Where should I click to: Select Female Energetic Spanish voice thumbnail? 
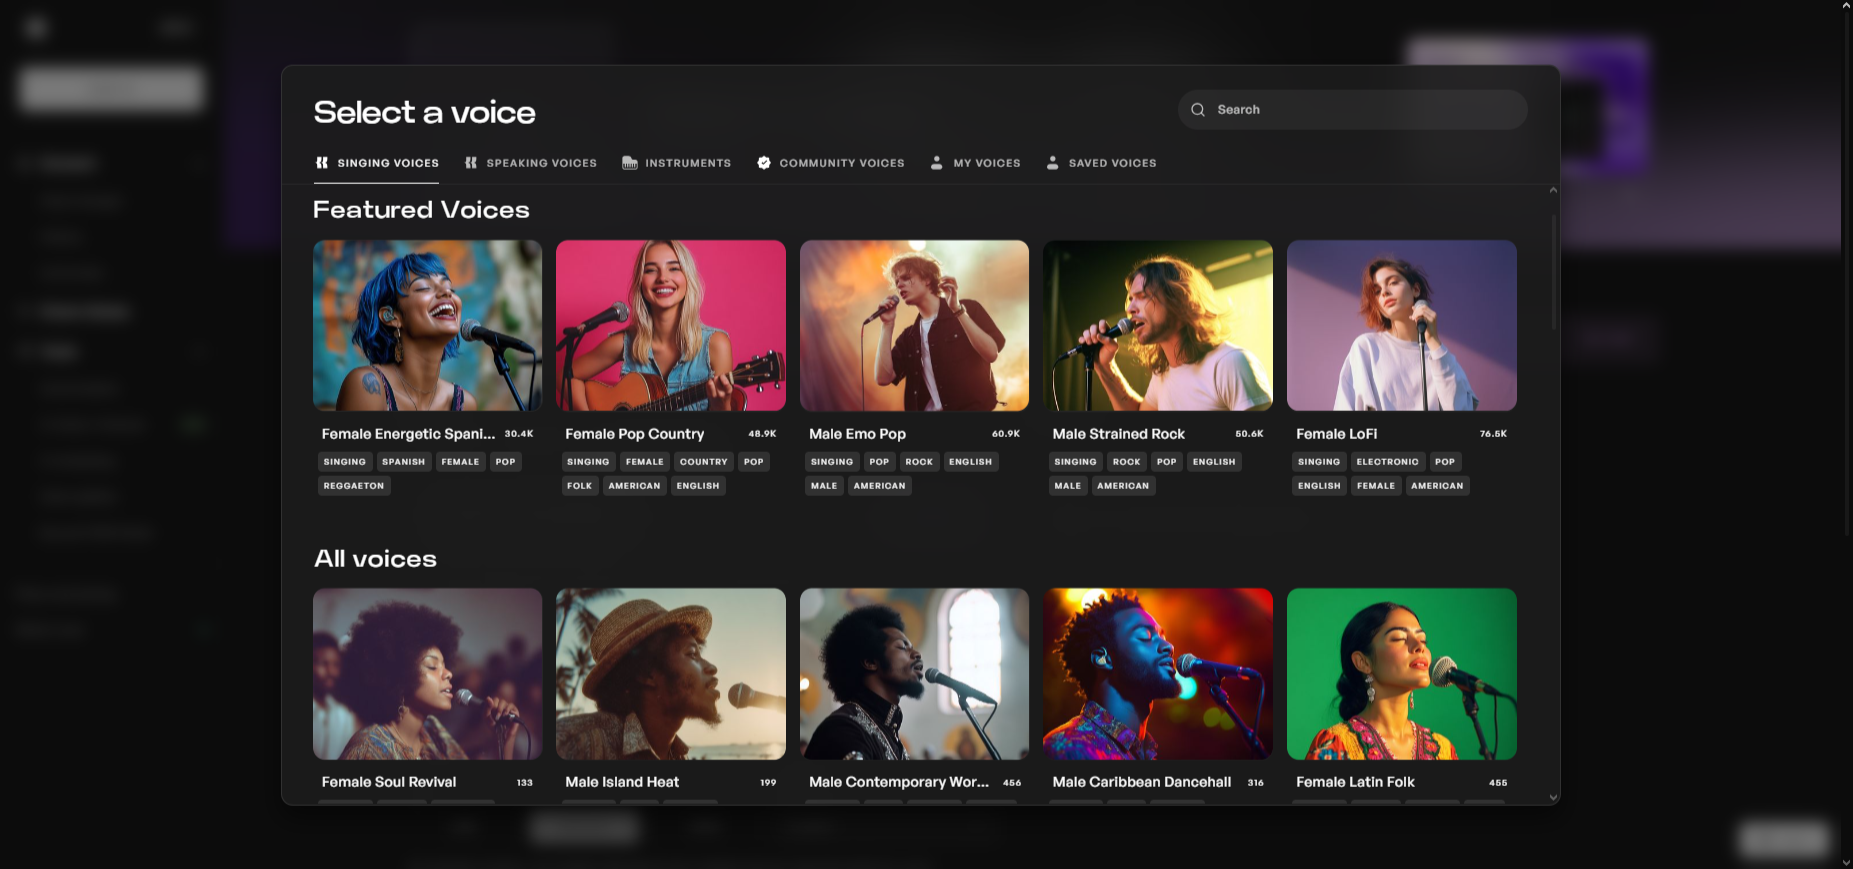point(428,326)
